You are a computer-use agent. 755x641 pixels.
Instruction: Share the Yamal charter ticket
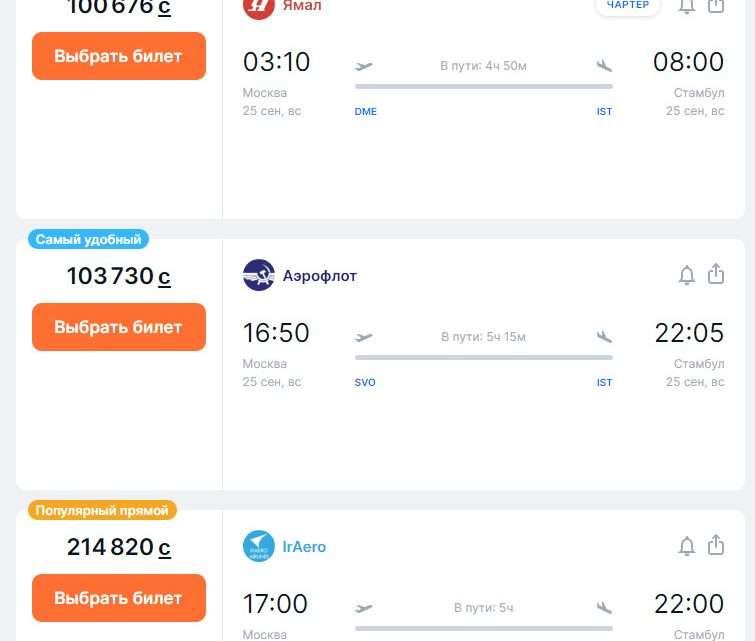716,6
